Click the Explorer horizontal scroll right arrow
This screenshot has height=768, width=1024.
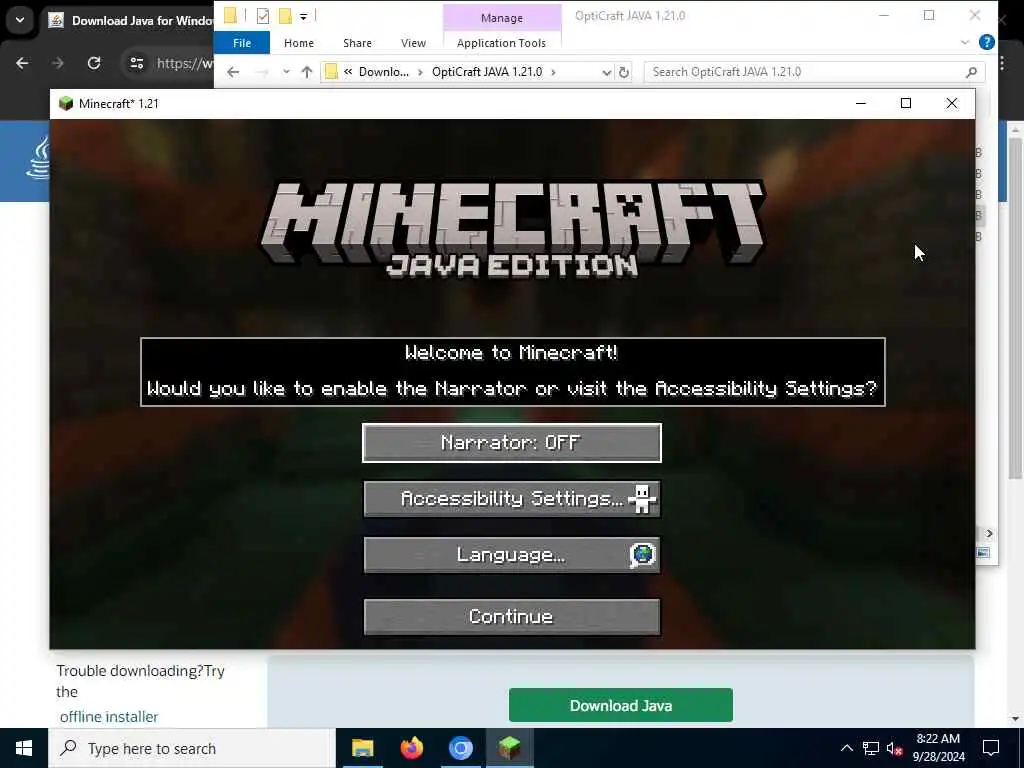point(989,534)
